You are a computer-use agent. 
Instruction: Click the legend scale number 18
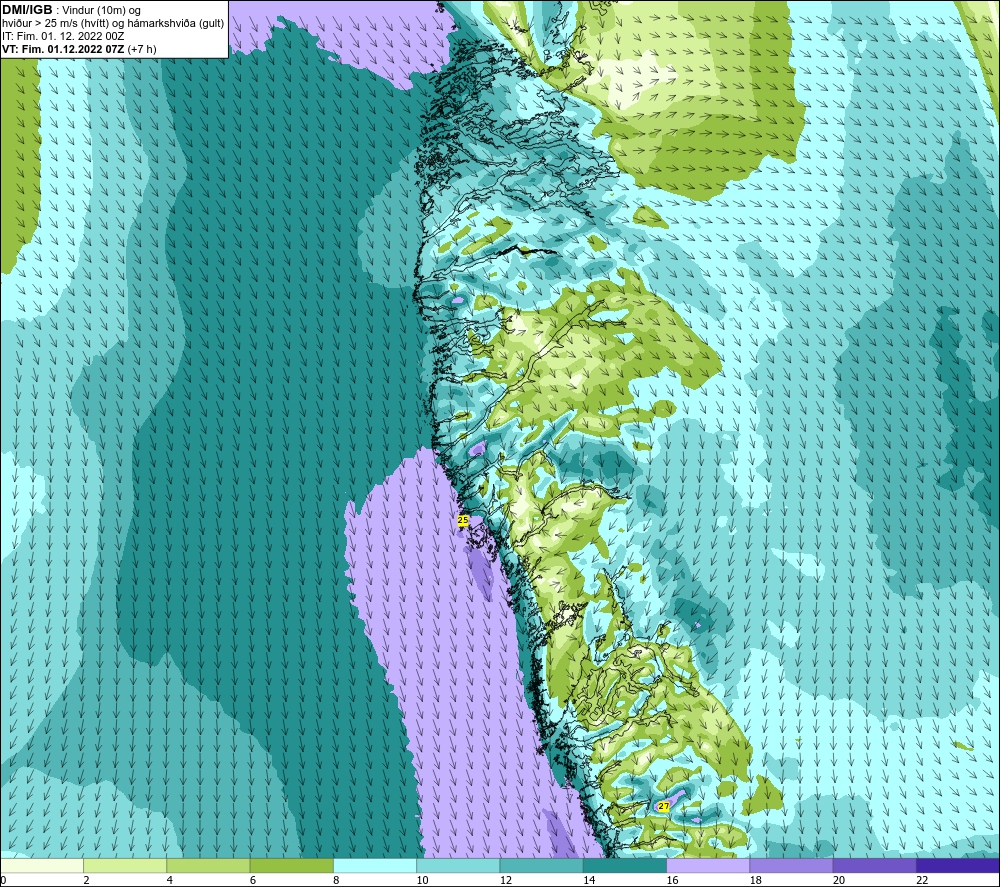[756, 881]
